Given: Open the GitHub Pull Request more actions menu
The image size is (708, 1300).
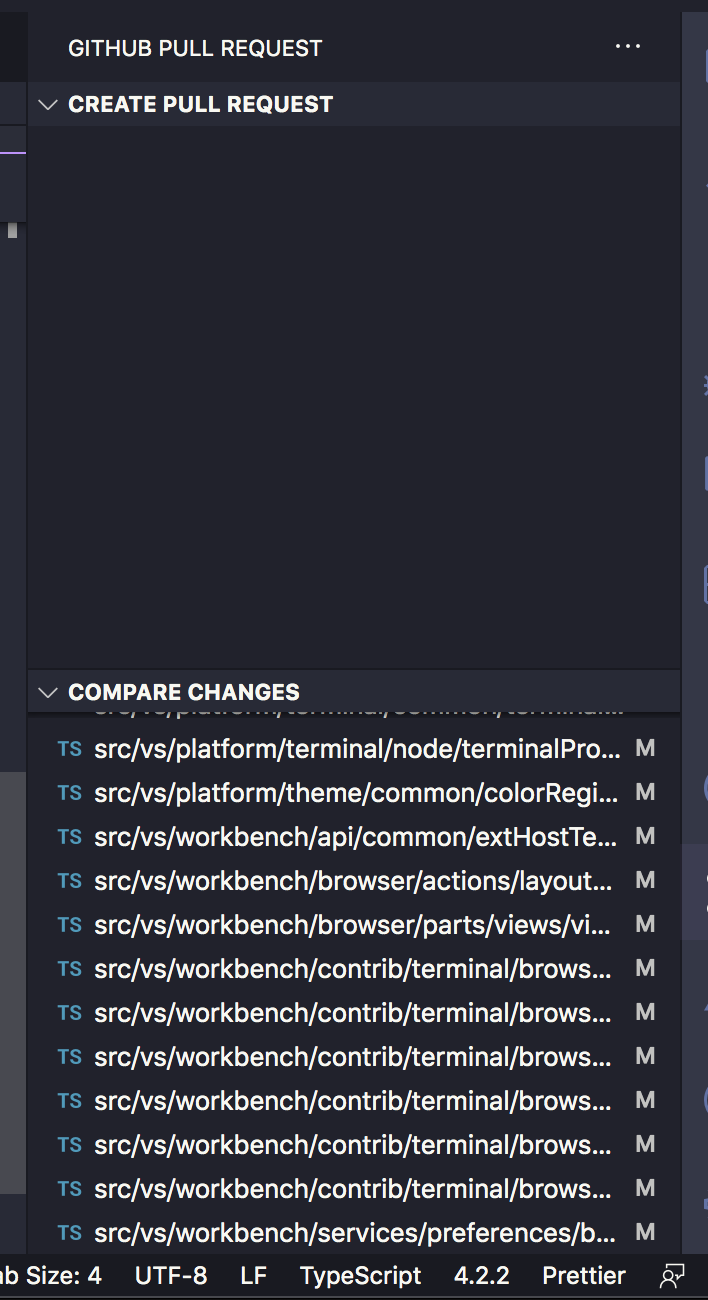Looking at the screenshot, I should (x=627, y=47).
